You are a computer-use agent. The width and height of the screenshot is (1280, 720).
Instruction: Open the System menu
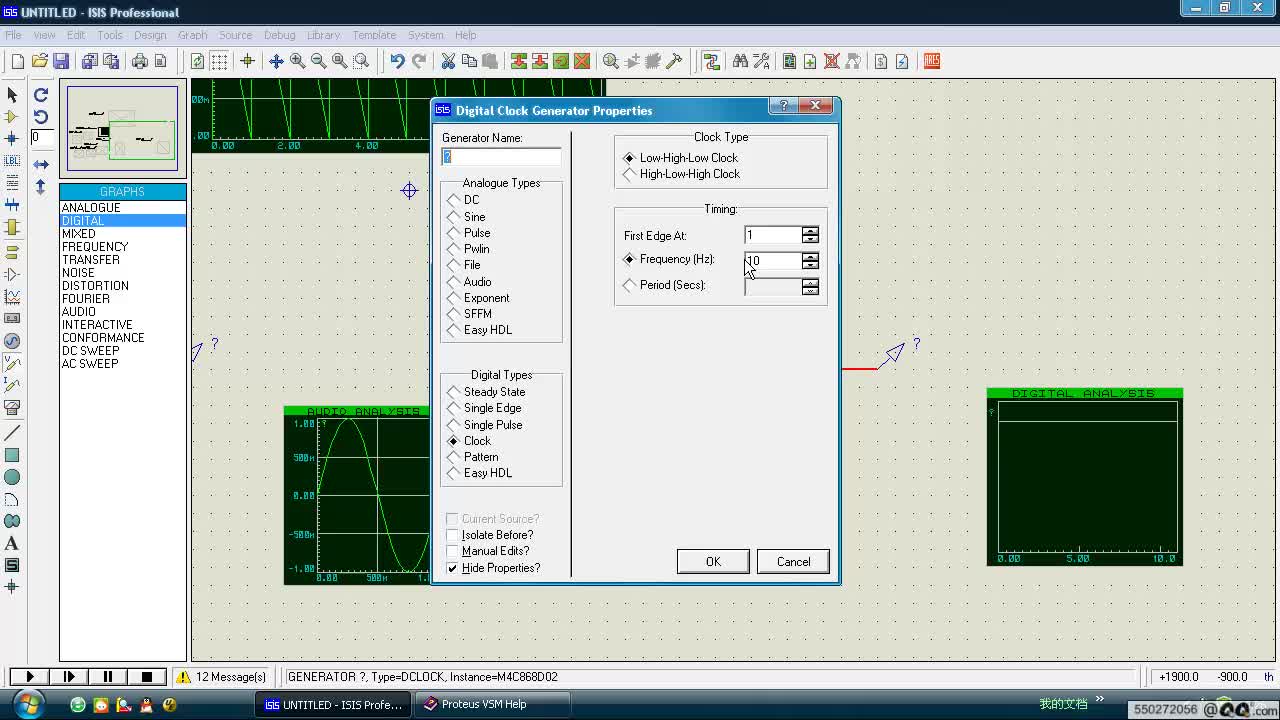coord(425,35)
